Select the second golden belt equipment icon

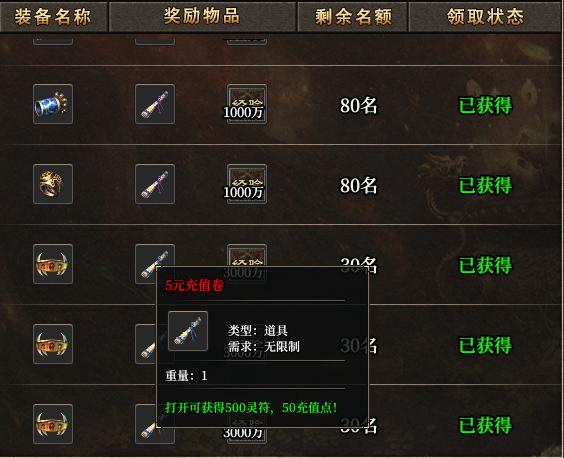coord(53,344)
